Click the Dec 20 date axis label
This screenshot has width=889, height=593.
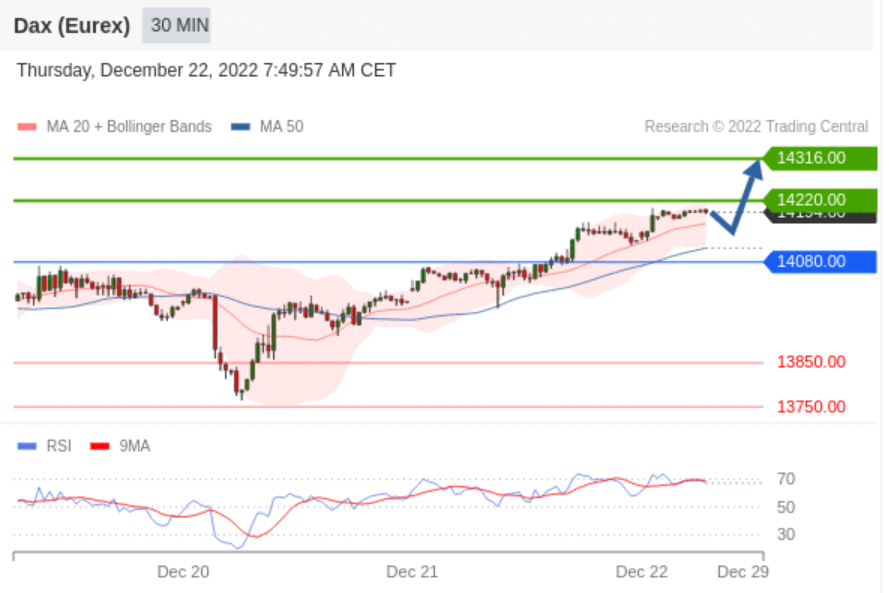(183, 571)
